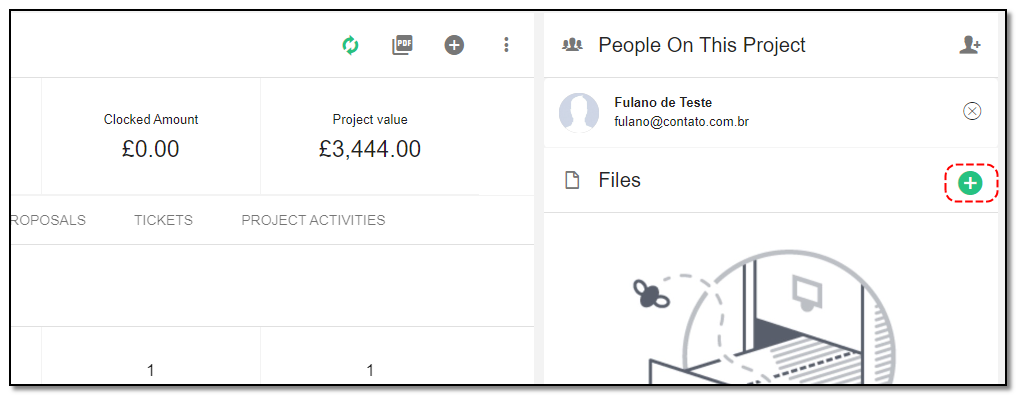Click the dark circular plus icon in toolbar
This screenshot has width=1016, height=395.
pos(454,45)
